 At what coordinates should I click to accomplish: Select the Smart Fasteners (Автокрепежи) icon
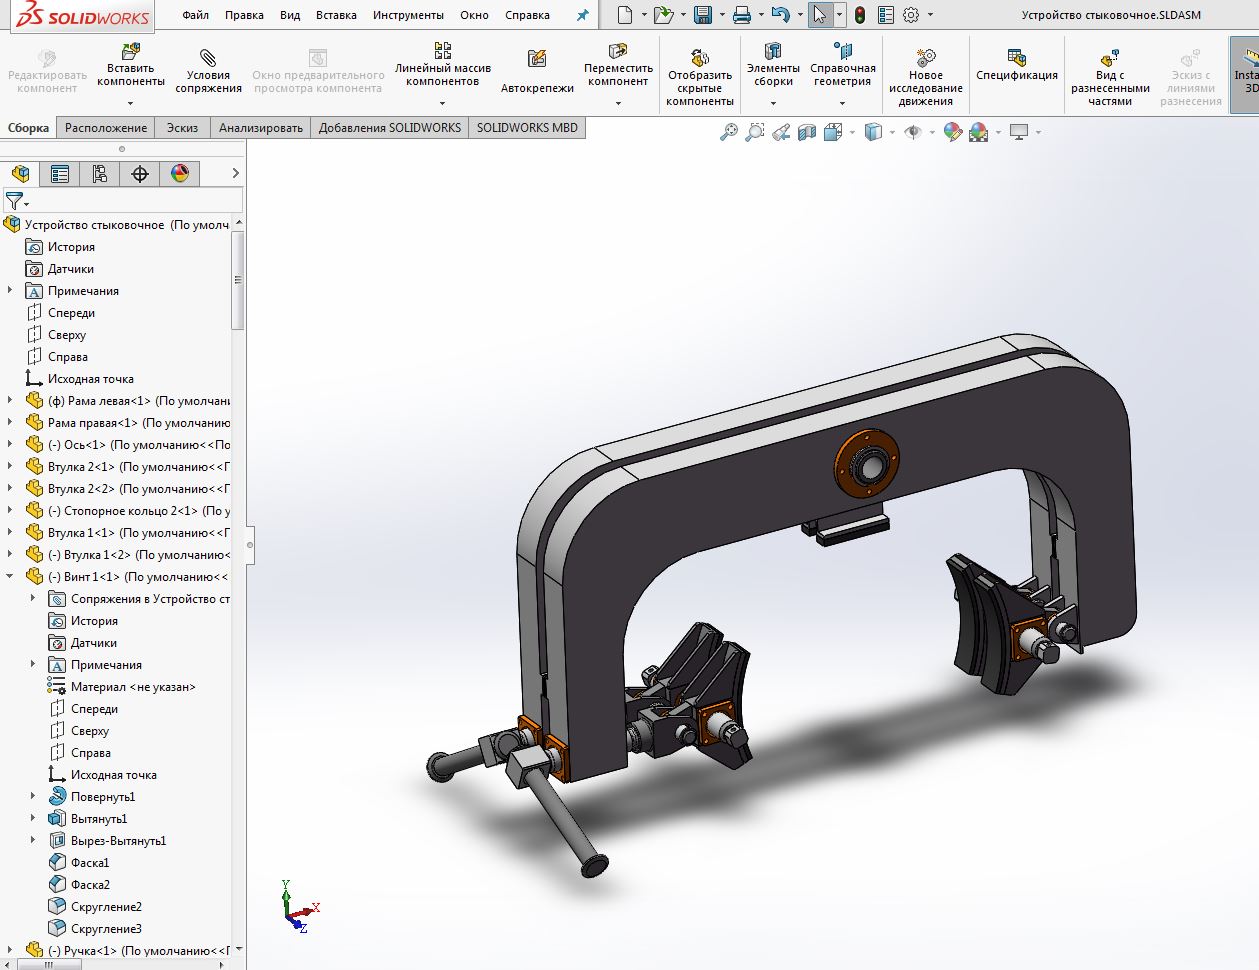(x=537, y=60)
